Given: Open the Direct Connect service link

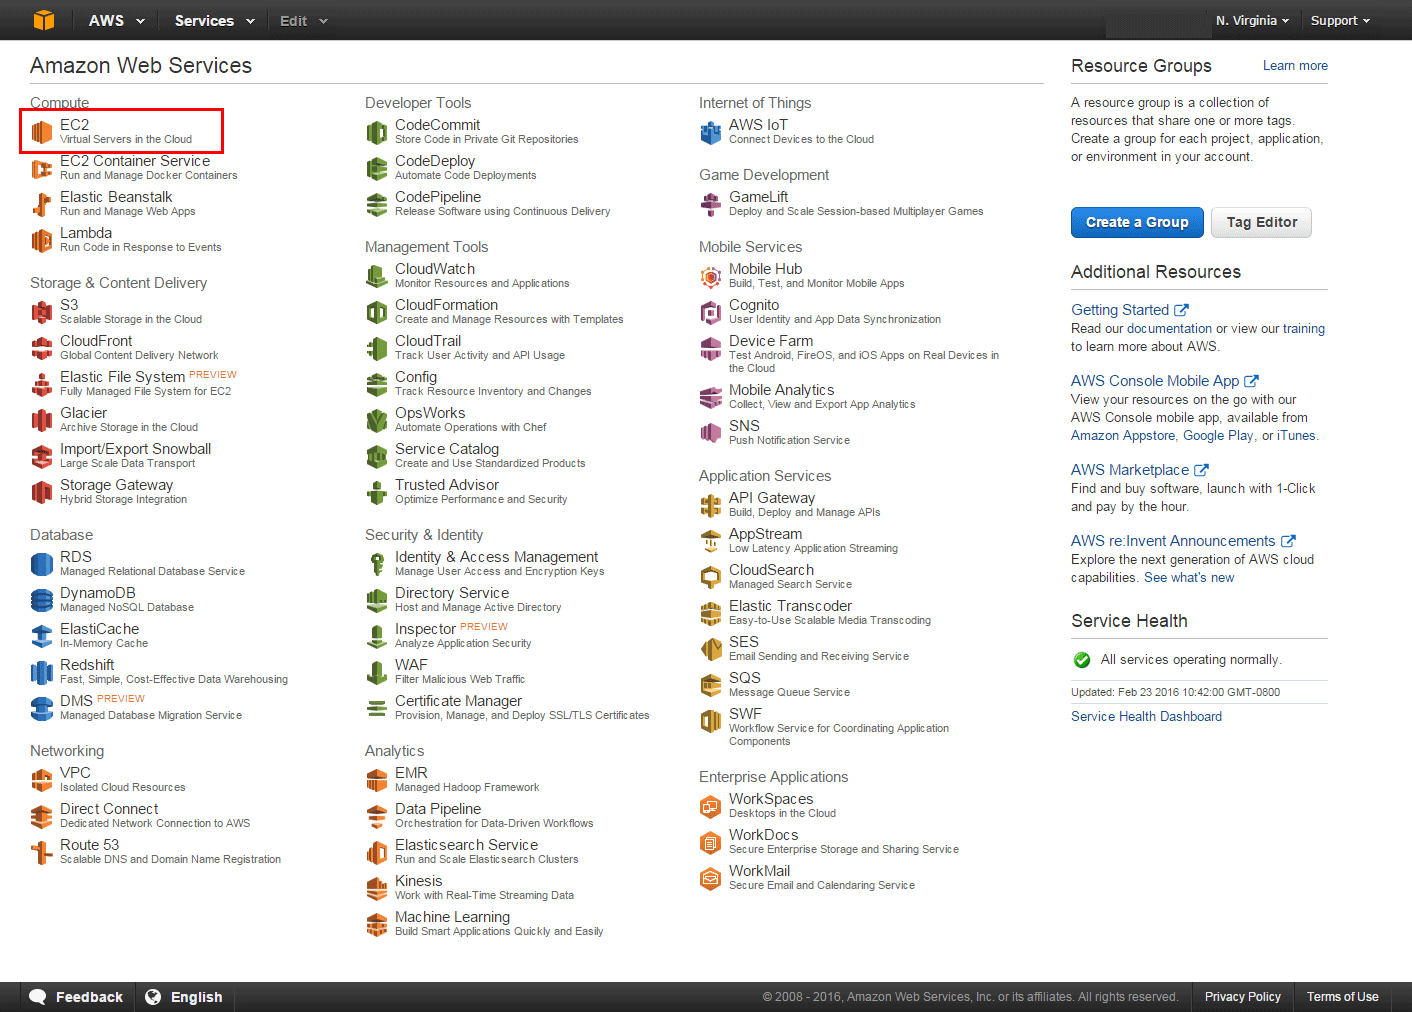Looking at the screenshot, I should tap(109, 809).
